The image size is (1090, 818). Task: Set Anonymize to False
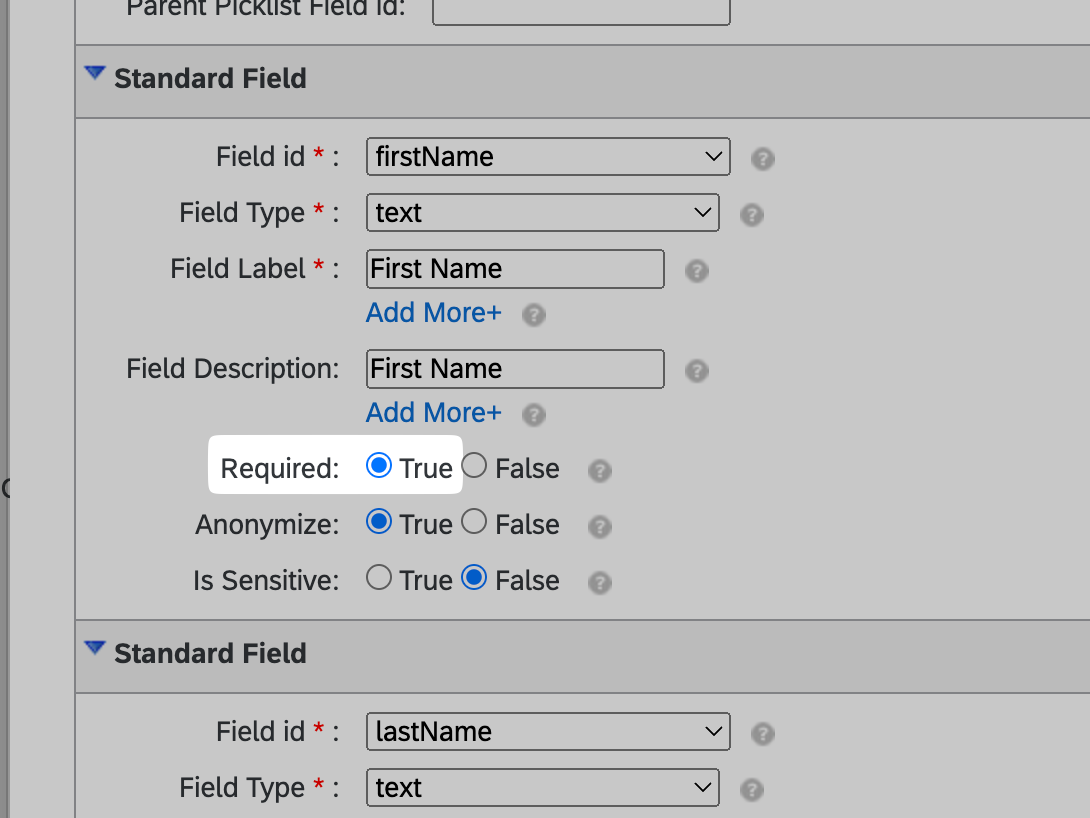pos(475,522)
